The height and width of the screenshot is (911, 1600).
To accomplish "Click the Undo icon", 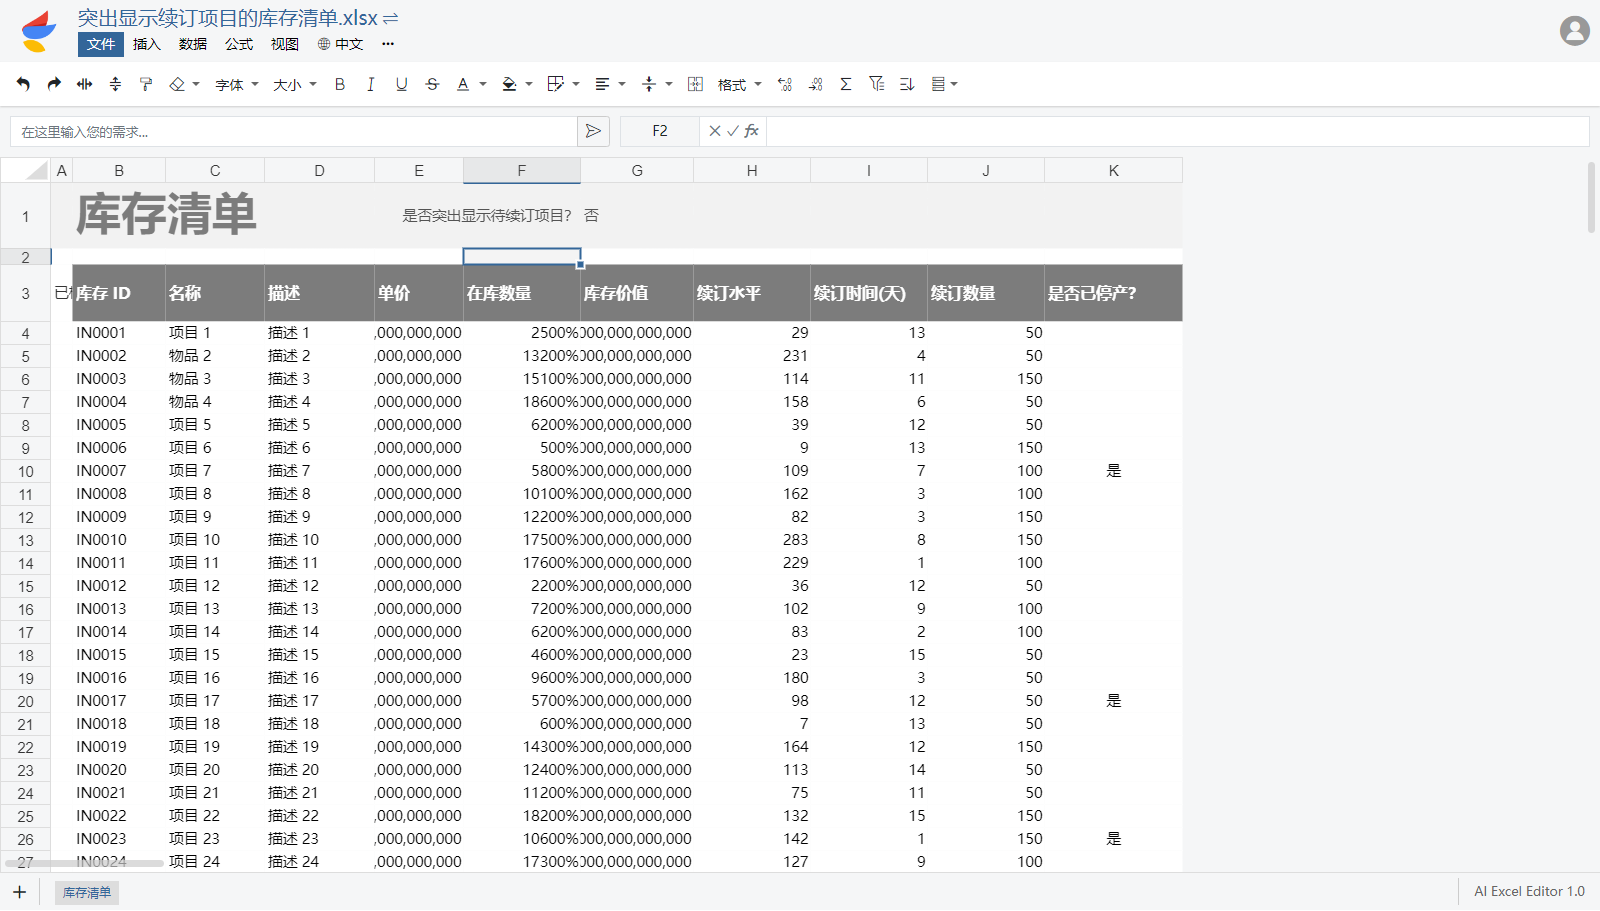I will coord(22,84).
